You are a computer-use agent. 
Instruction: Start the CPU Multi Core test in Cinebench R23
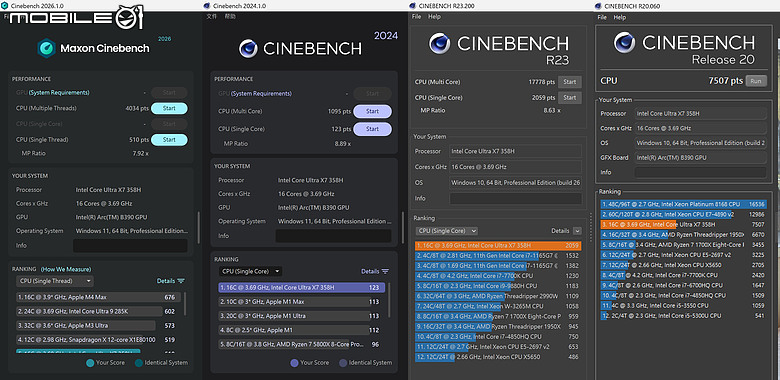point(570,82)
